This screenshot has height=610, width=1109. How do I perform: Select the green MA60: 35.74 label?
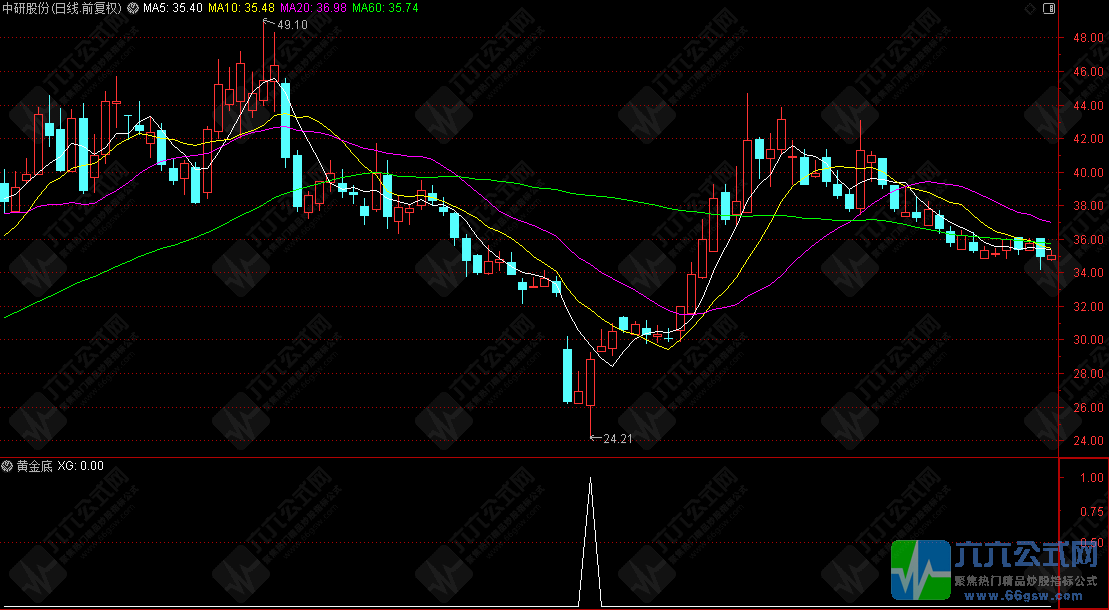click(x=385, y=8)
